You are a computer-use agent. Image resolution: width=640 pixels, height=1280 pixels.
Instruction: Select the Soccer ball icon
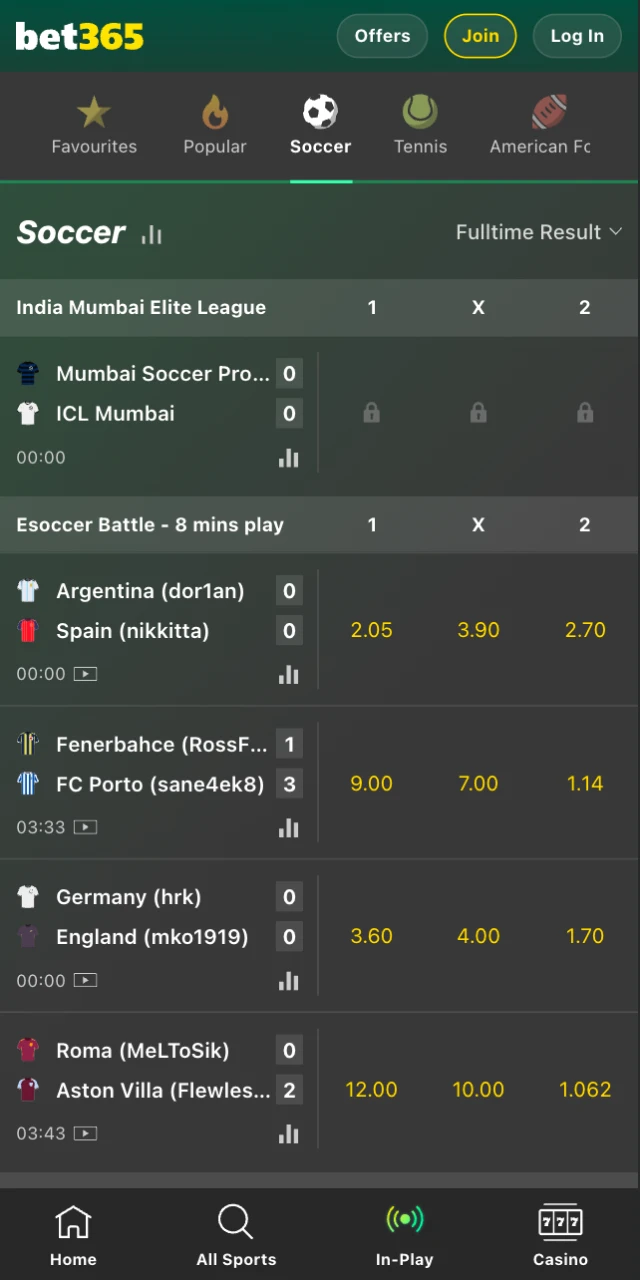click(320, 111)
